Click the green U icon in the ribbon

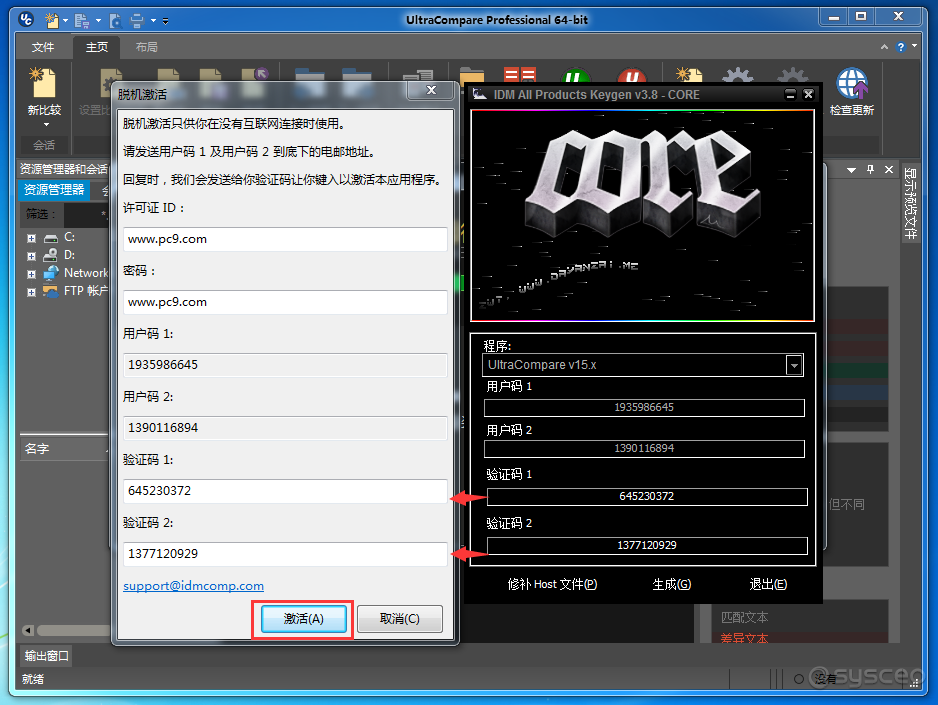pos(575,77)
